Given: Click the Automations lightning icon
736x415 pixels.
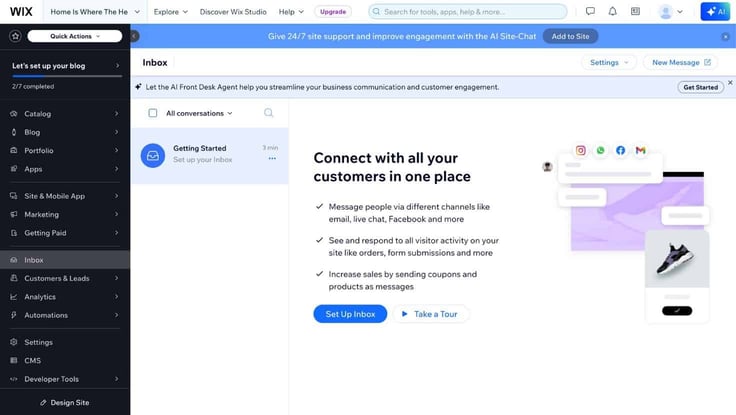Looking at the screenshot, I should click(14, 315).
